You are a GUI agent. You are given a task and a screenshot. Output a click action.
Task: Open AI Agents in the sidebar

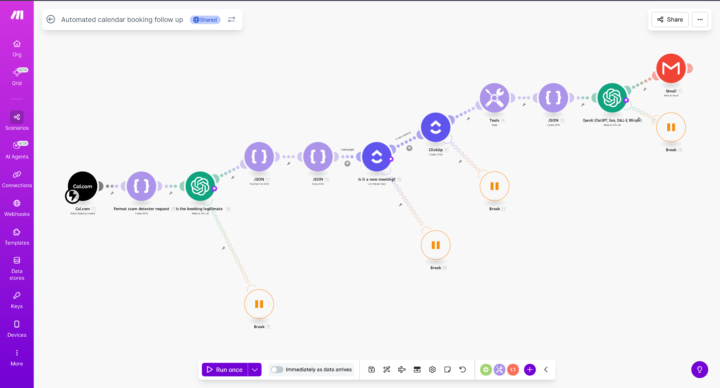pyautogui.click(x=17, y=150)
